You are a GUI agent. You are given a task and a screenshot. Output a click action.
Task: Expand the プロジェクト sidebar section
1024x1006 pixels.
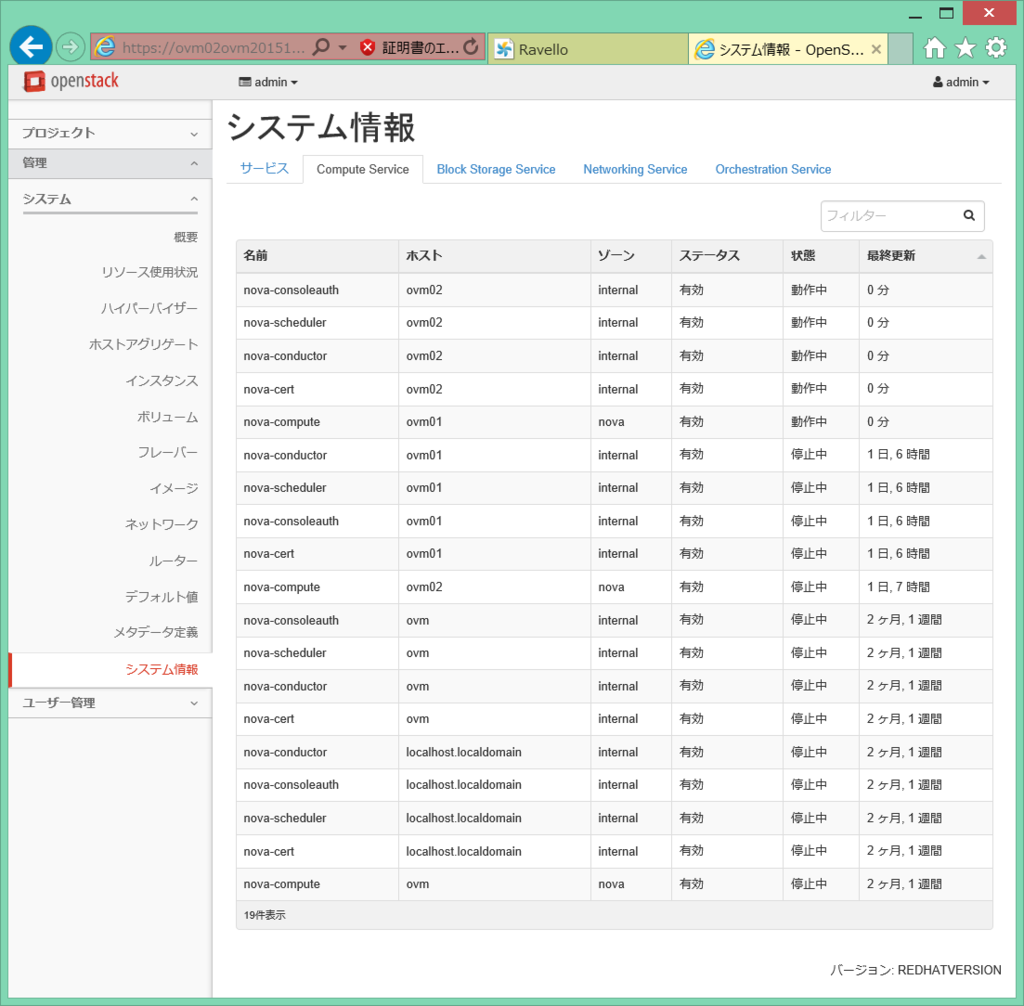pyautogui.click(x=110, y=133)
